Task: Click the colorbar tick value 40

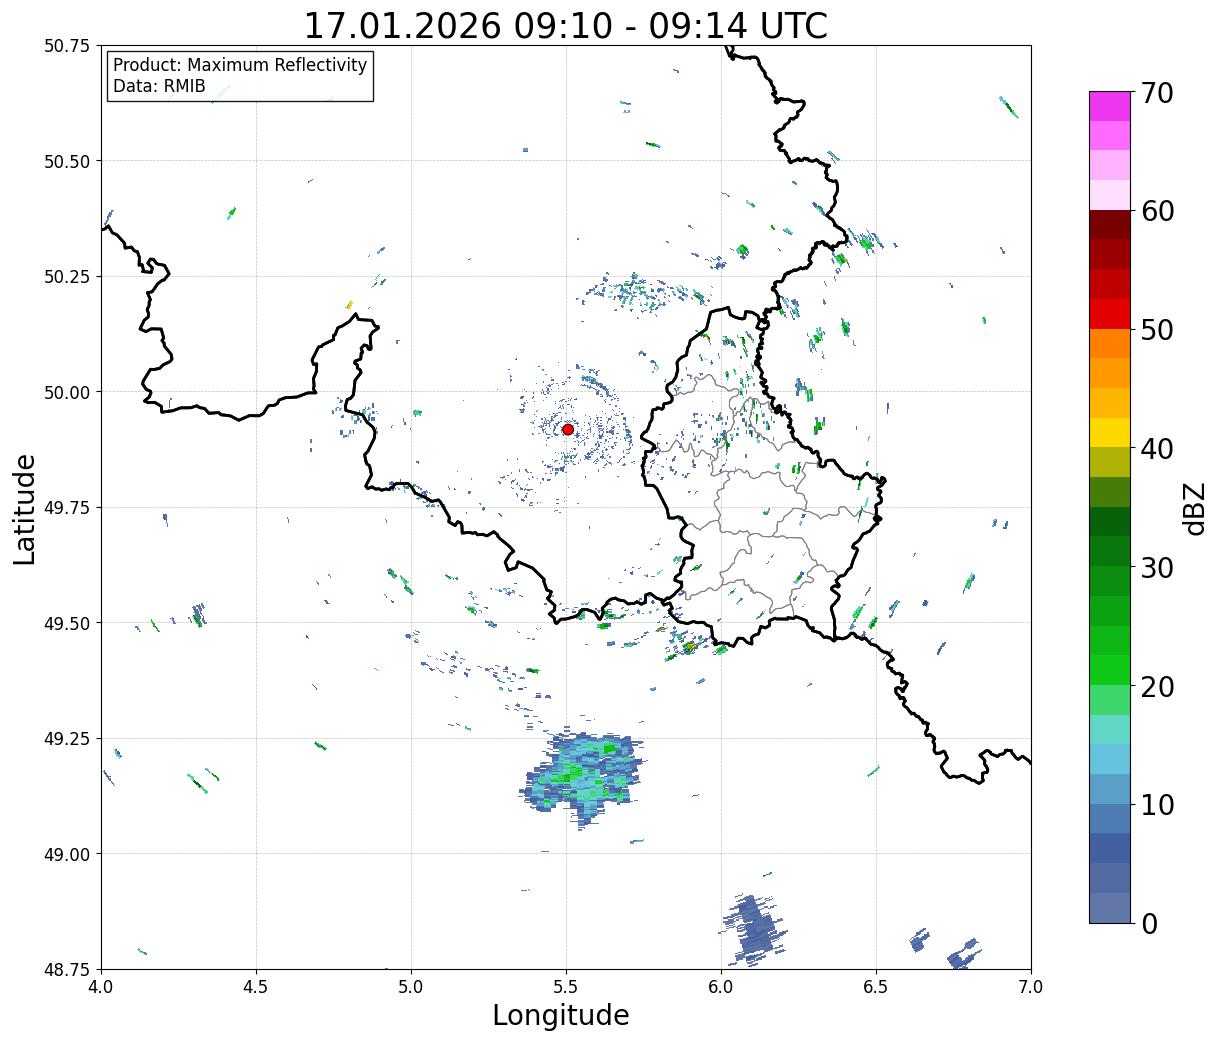Action: click(1157, 449)
